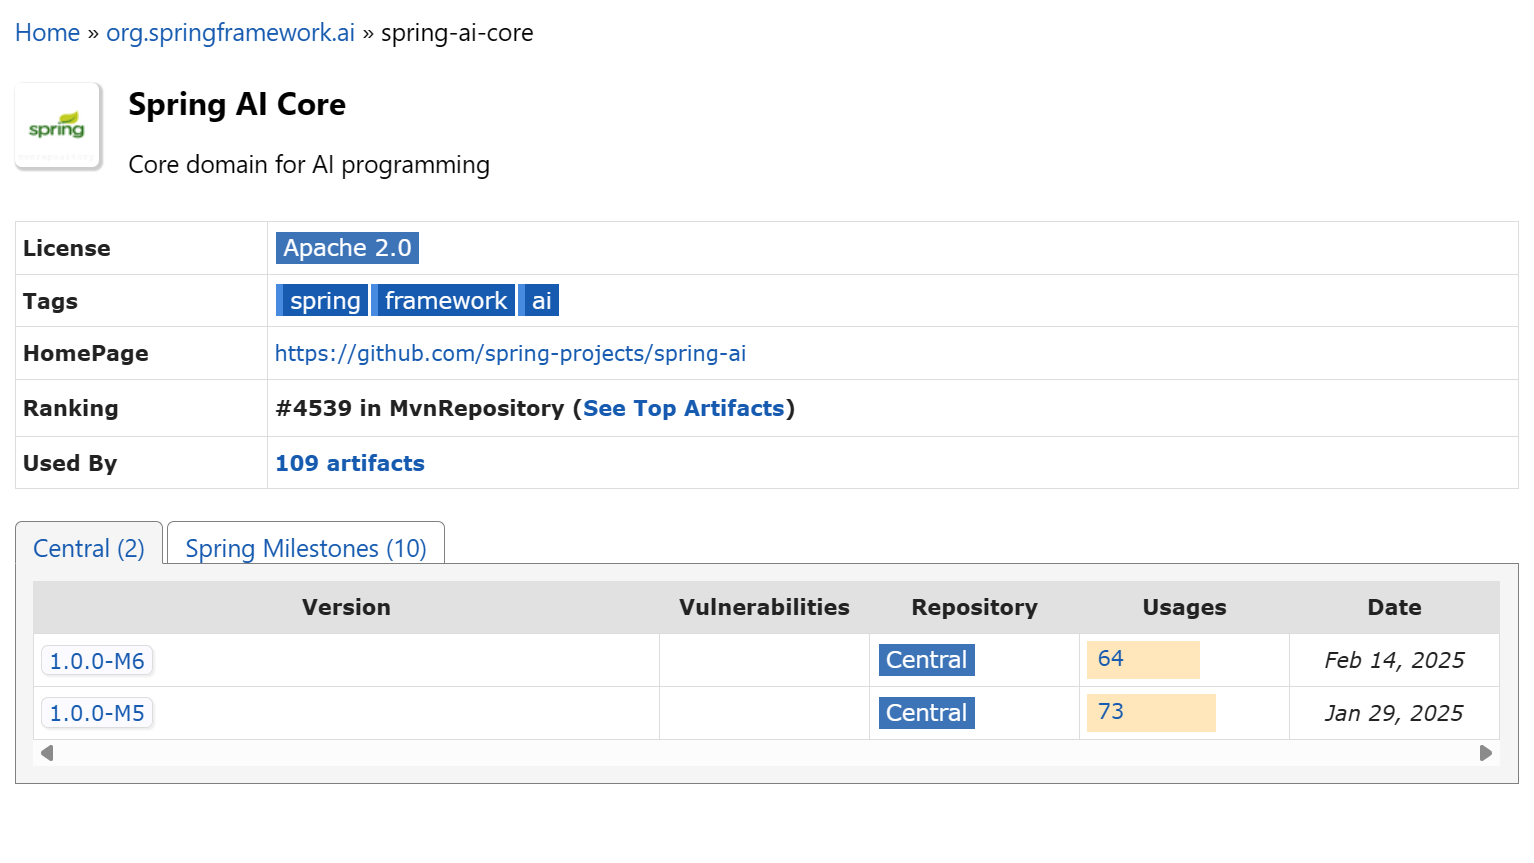
Task: Click the right scroll arrow of the table
Action: 1486,753
